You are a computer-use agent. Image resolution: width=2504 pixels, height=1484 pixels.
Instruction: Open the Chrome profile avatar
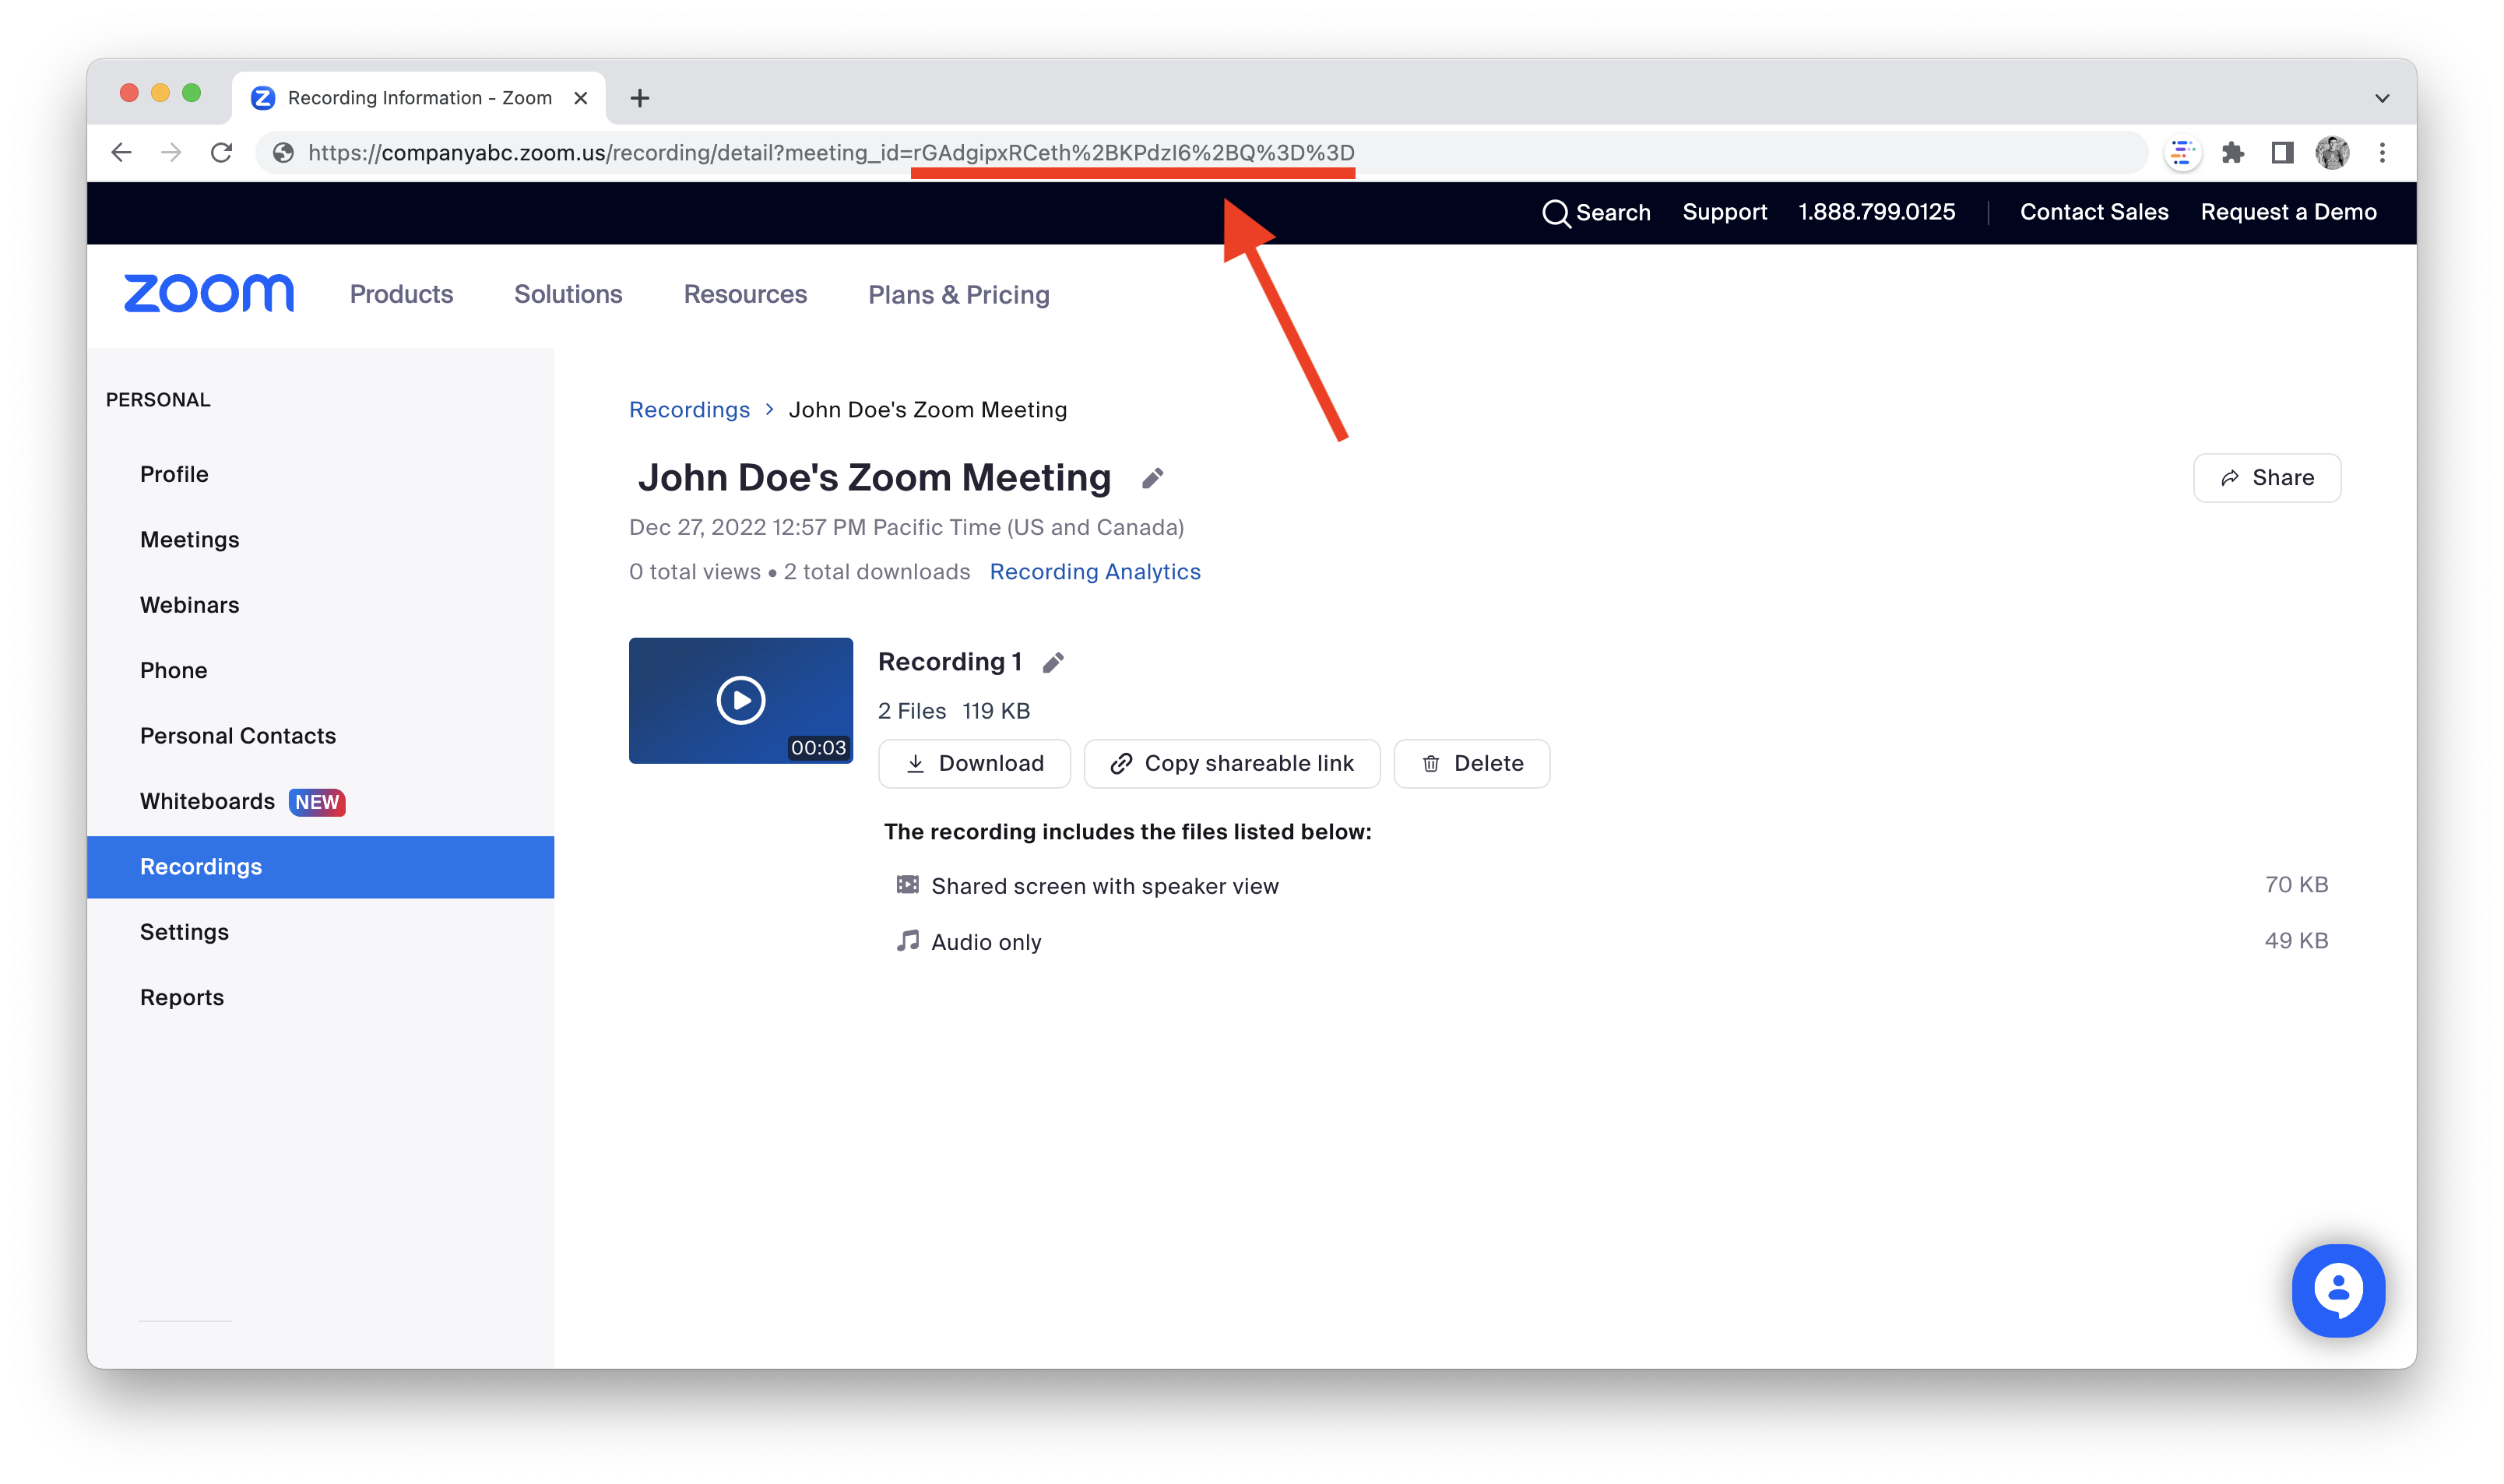point(2332,152)
